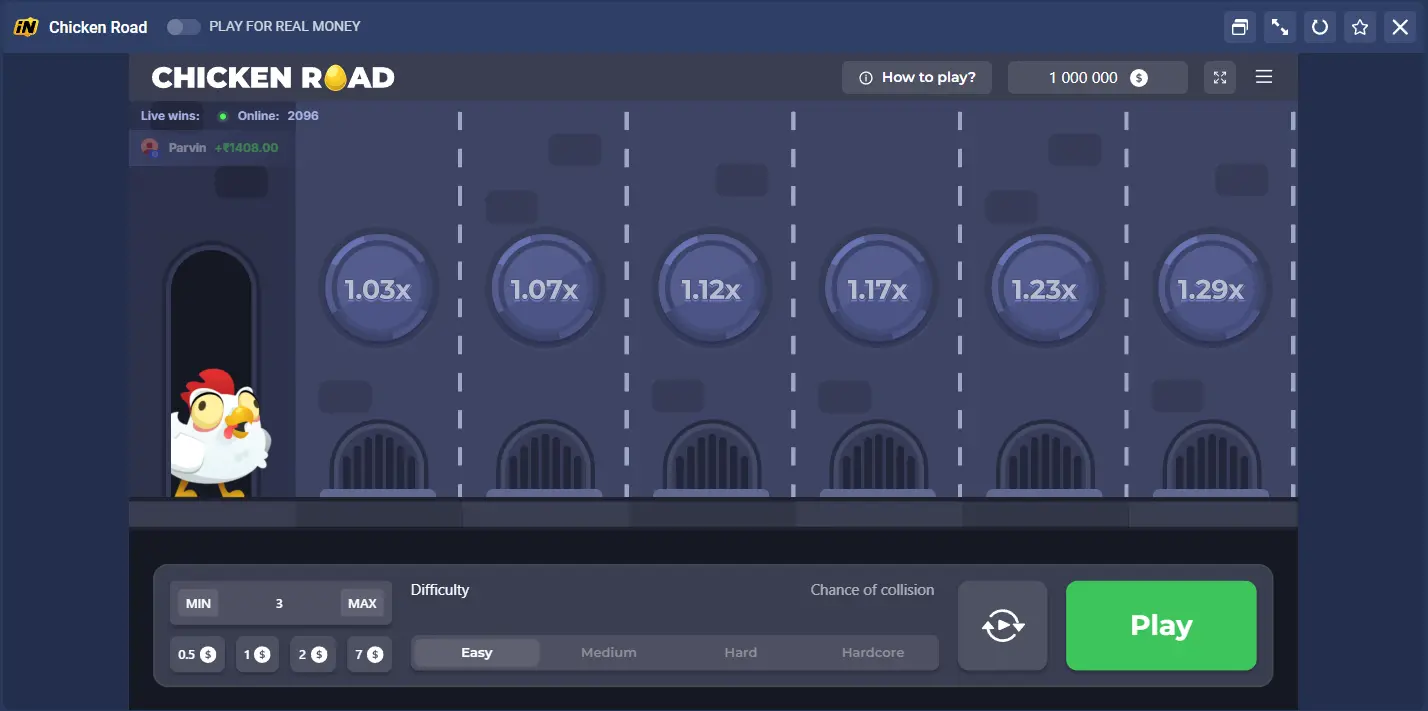Viewport: 1428px width, 711px height.
Task: Select Hardcore difficulty
Action: tap(872, 653)
